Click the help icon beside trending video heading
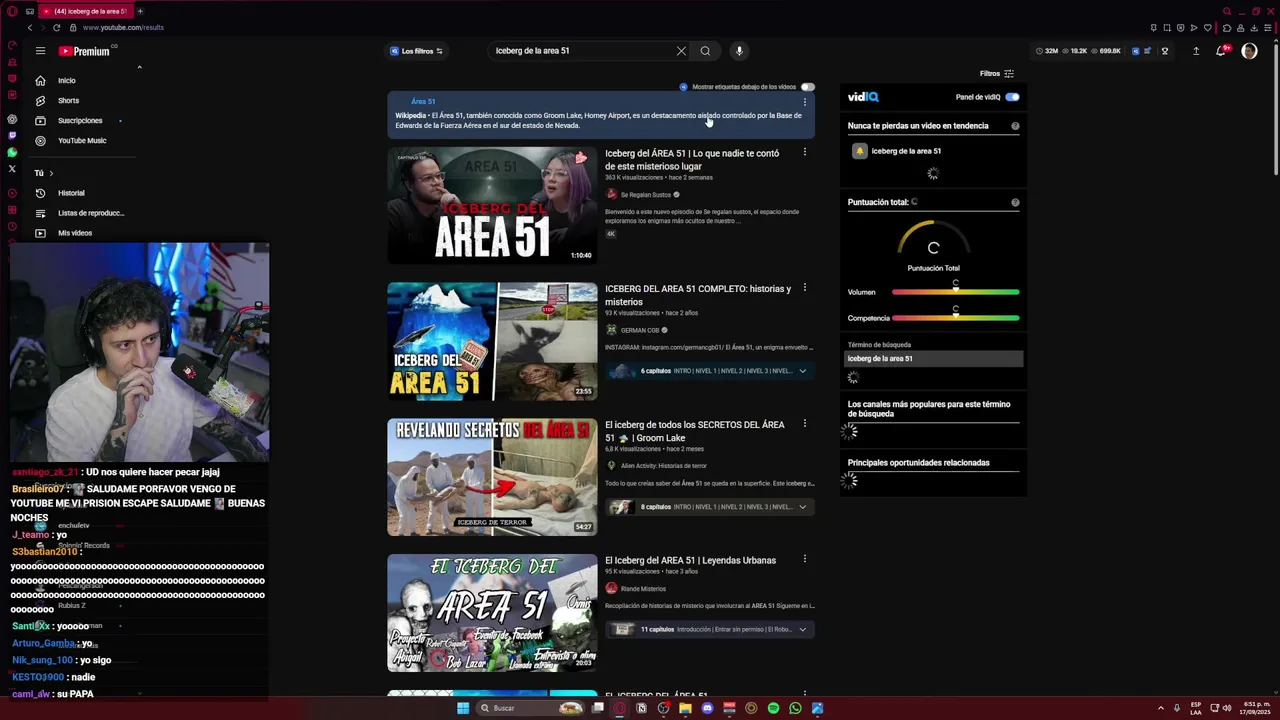1280x720 pixels. 1015,126
